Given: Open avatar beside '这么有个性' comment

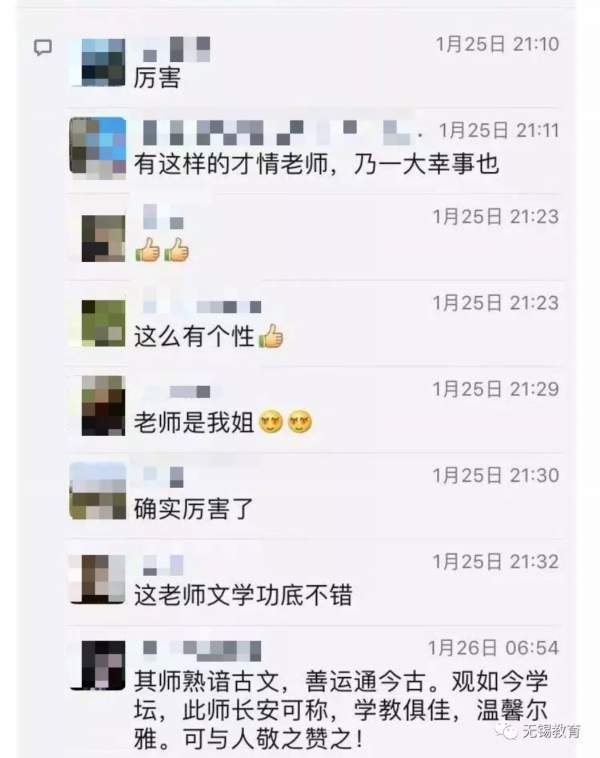Looking at the screenshot, I should point(102,323).
